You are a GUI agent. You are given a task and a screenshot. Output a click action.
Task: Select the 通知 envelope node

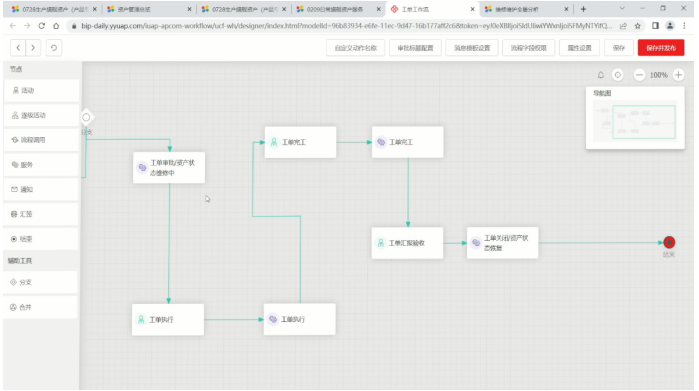tap(41, 189)
